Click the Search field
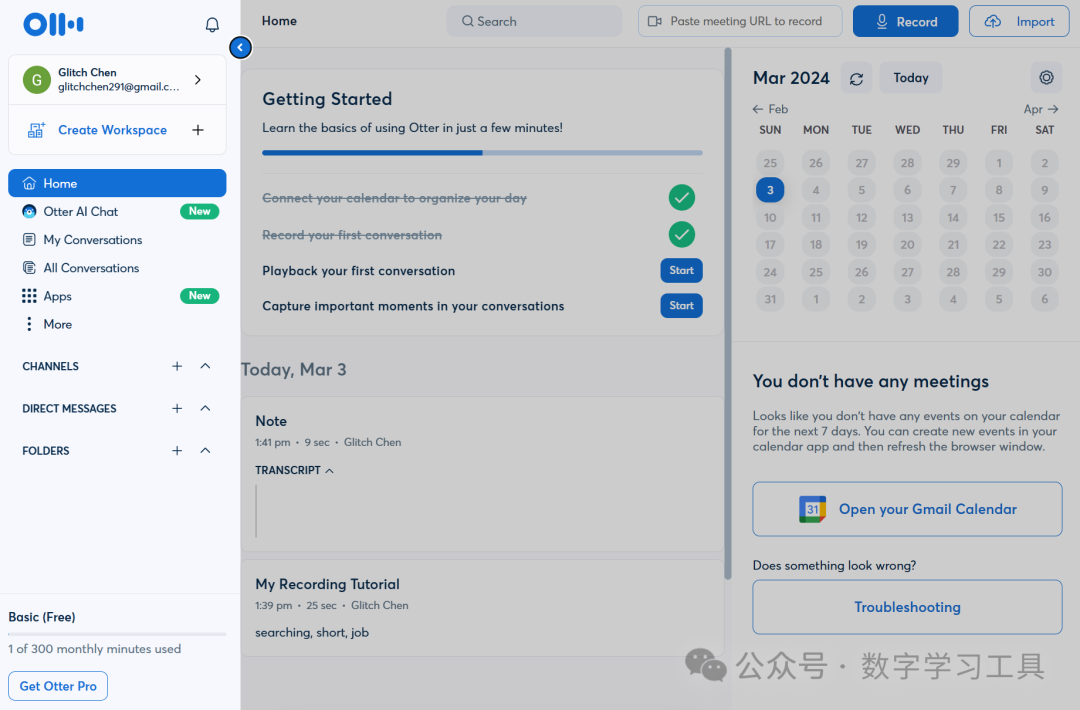 tap(534, 21)
